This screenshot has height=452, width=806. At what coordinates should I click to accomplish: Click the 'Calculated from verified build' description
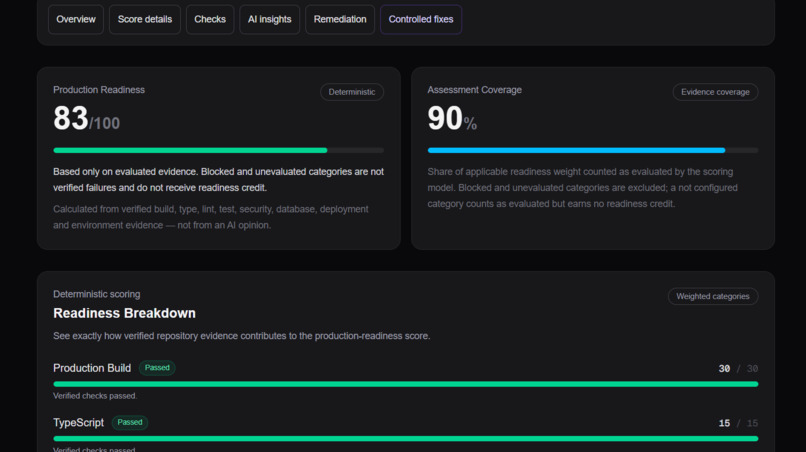(x=211, y=217)
